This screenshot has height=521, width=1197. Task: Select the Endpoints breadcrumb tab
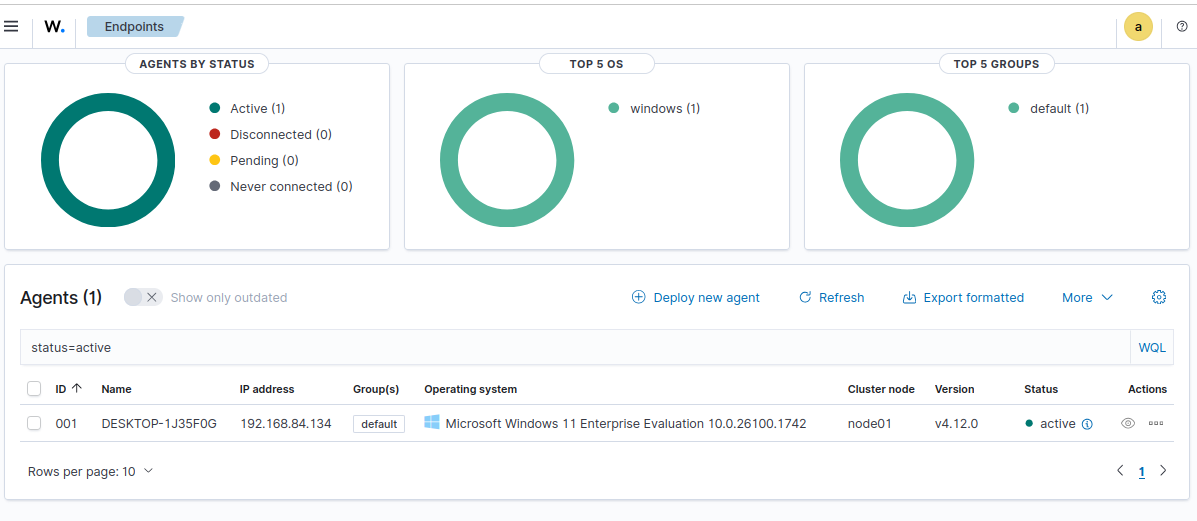(x=134, y=27)
